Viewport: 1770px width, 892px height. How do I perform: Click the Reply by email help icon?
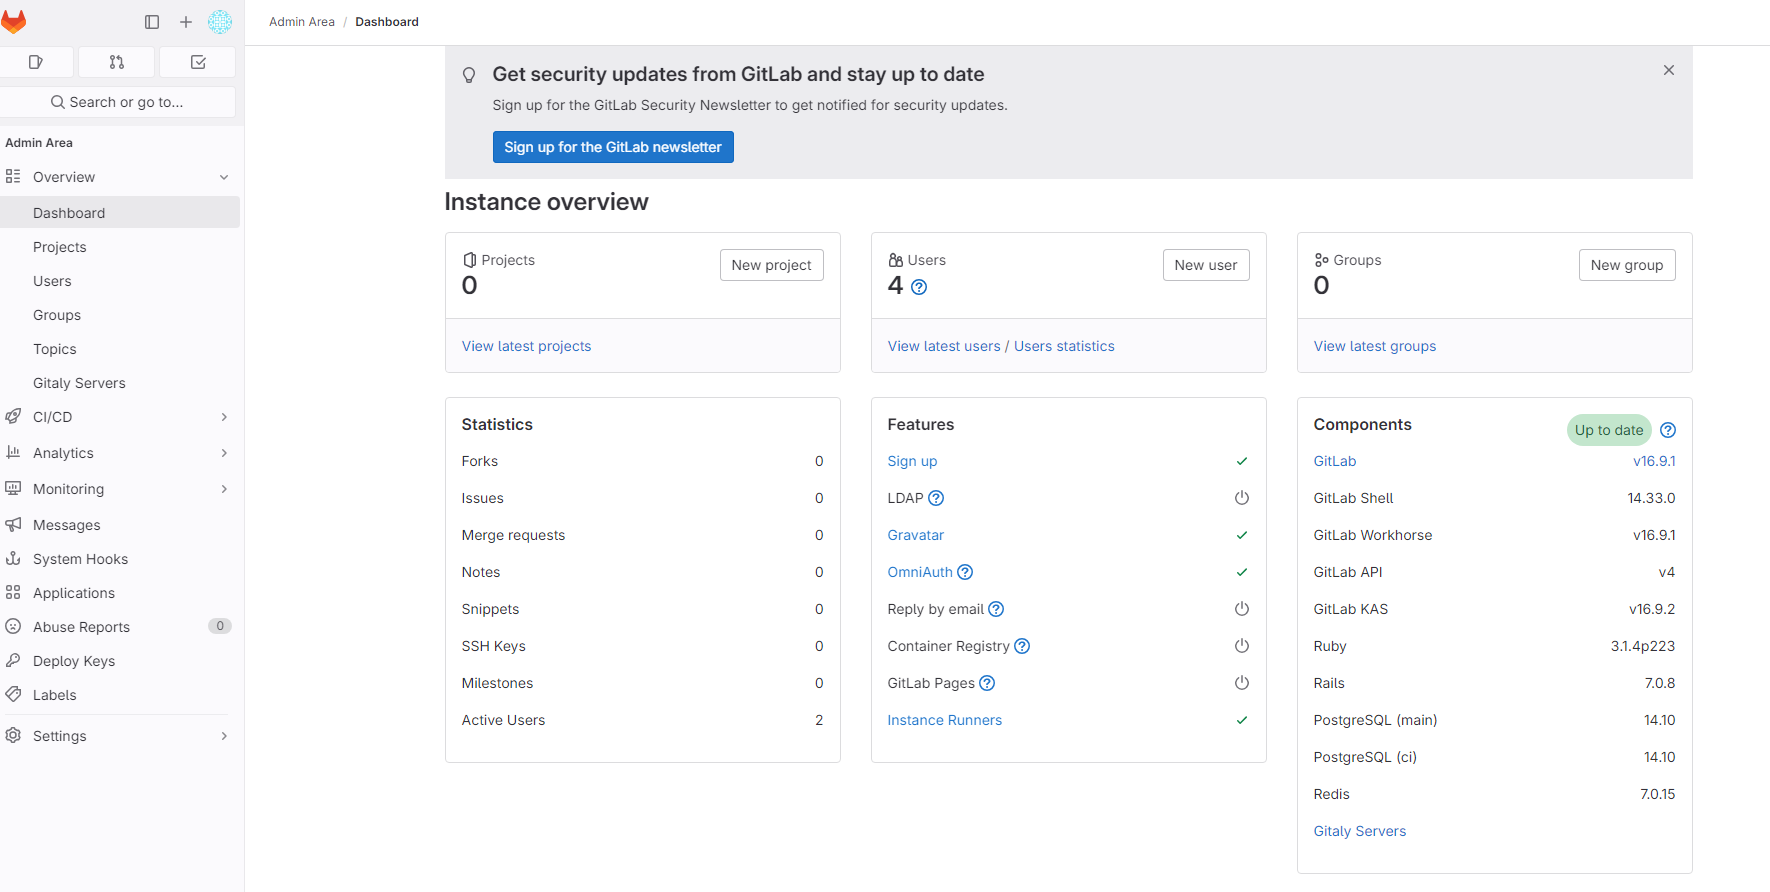996,609
